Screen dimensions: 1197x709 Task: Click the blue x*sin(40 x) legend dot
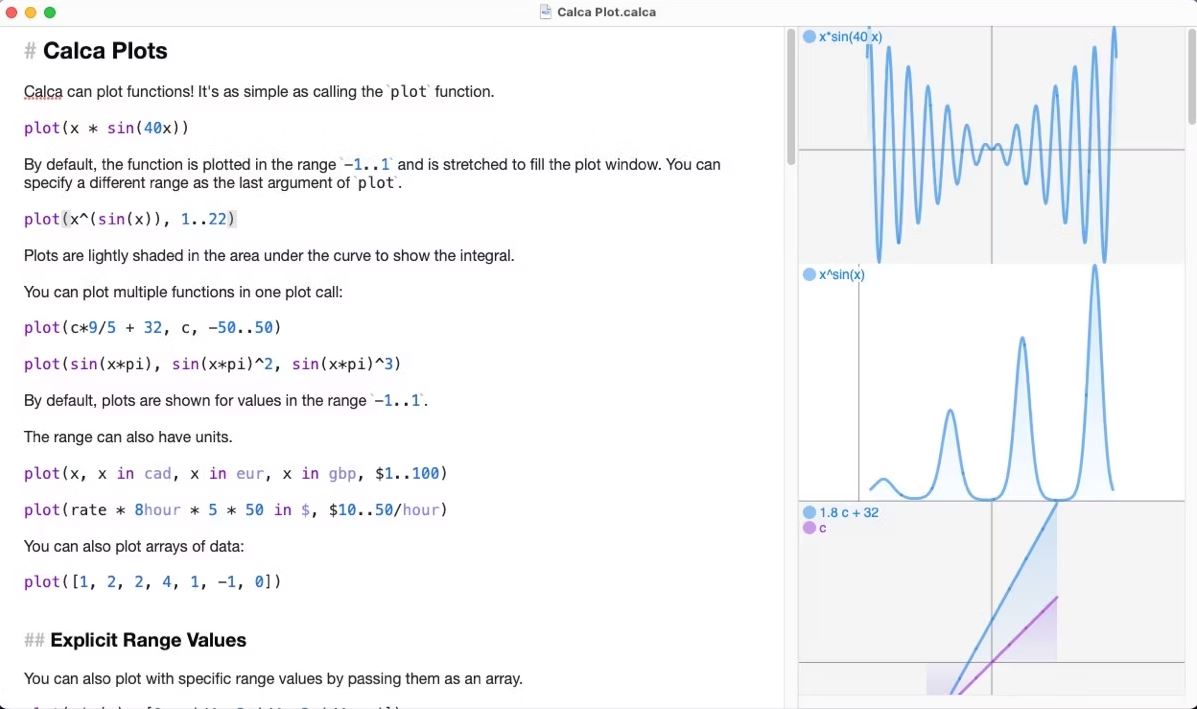click(809, 37)
